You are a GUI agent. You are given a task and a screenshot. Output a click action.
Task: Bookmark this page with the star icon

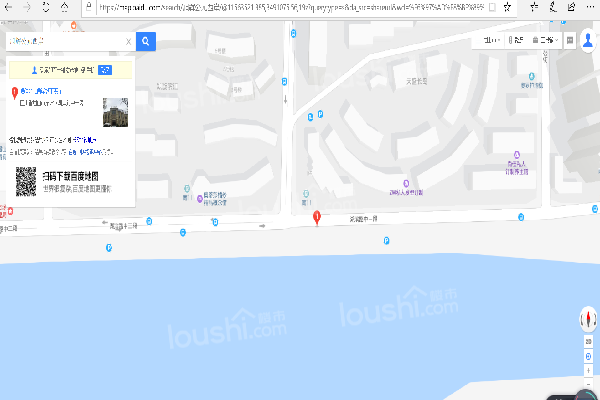(507, 7)
